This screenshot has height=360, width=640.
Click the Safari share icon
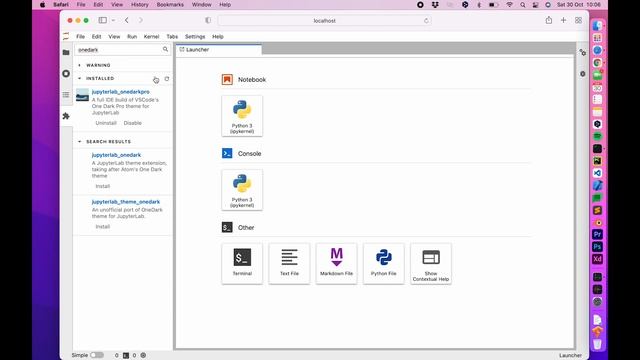(549, 20)
